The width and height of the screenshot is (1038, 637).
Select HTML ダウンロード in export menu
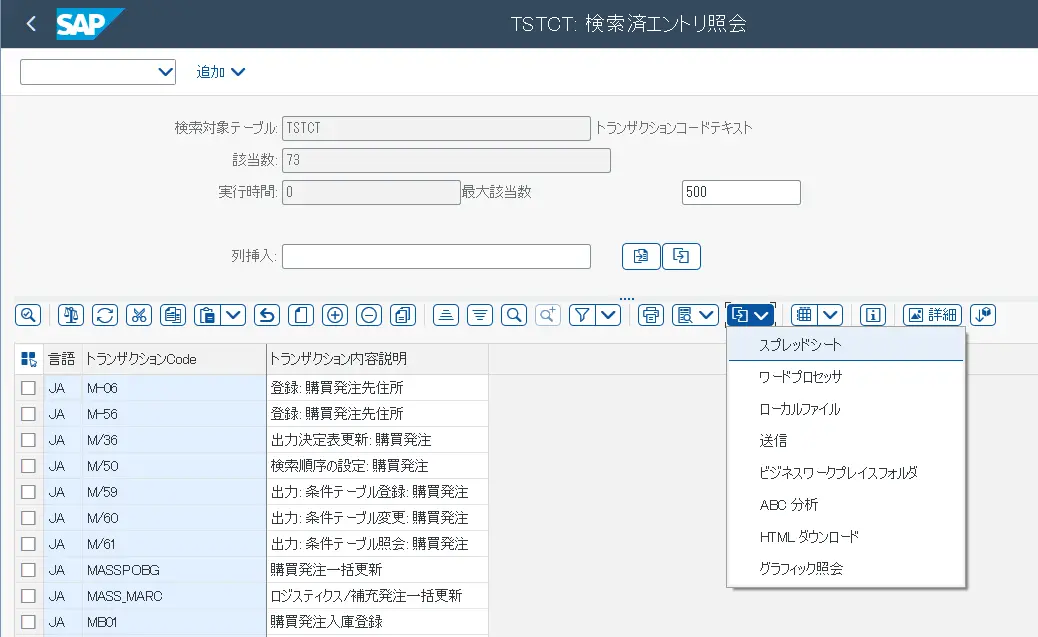coord(808,537)
